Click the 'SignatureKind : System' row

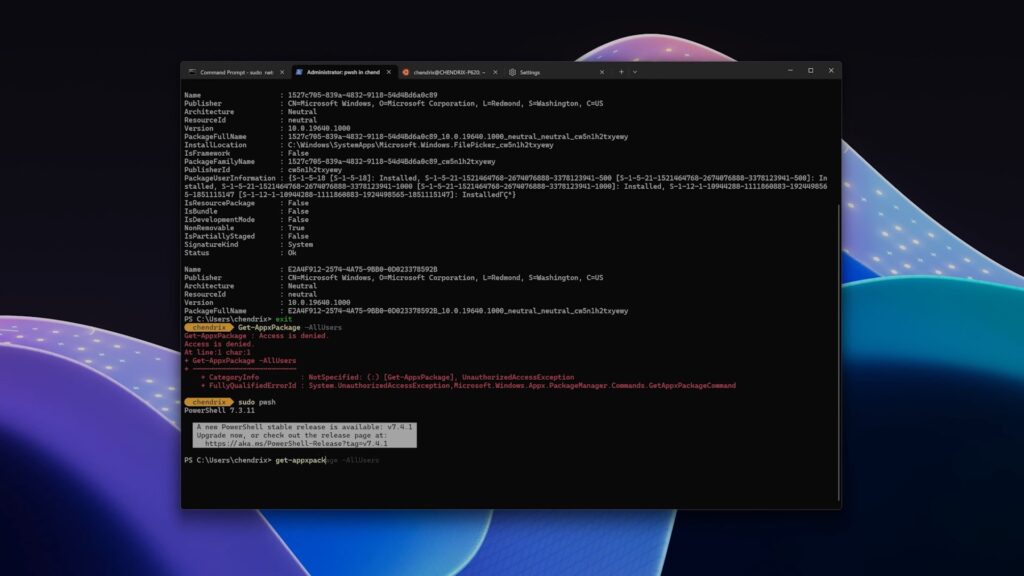(249, 245)
